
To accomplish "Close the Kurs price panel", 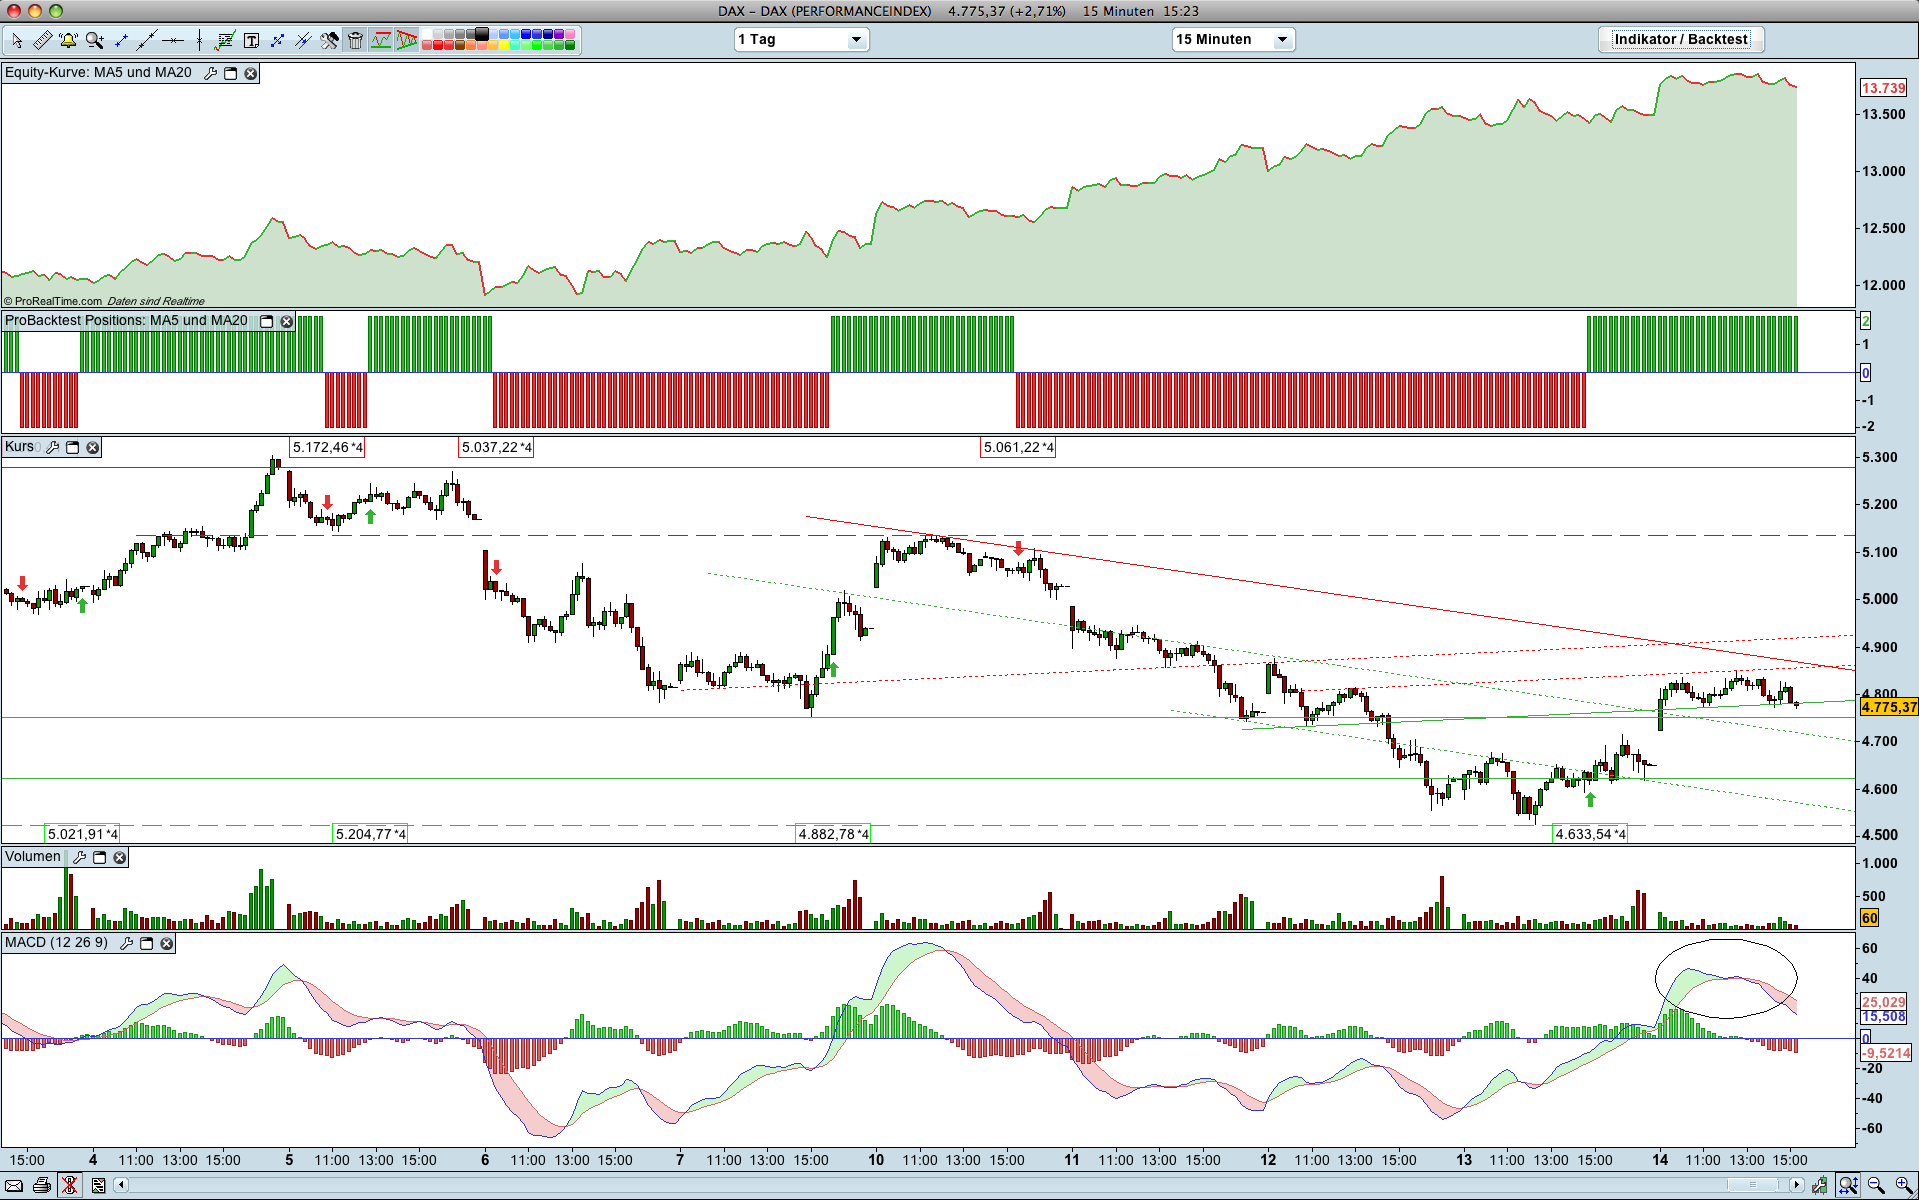I will coord(93,447).
